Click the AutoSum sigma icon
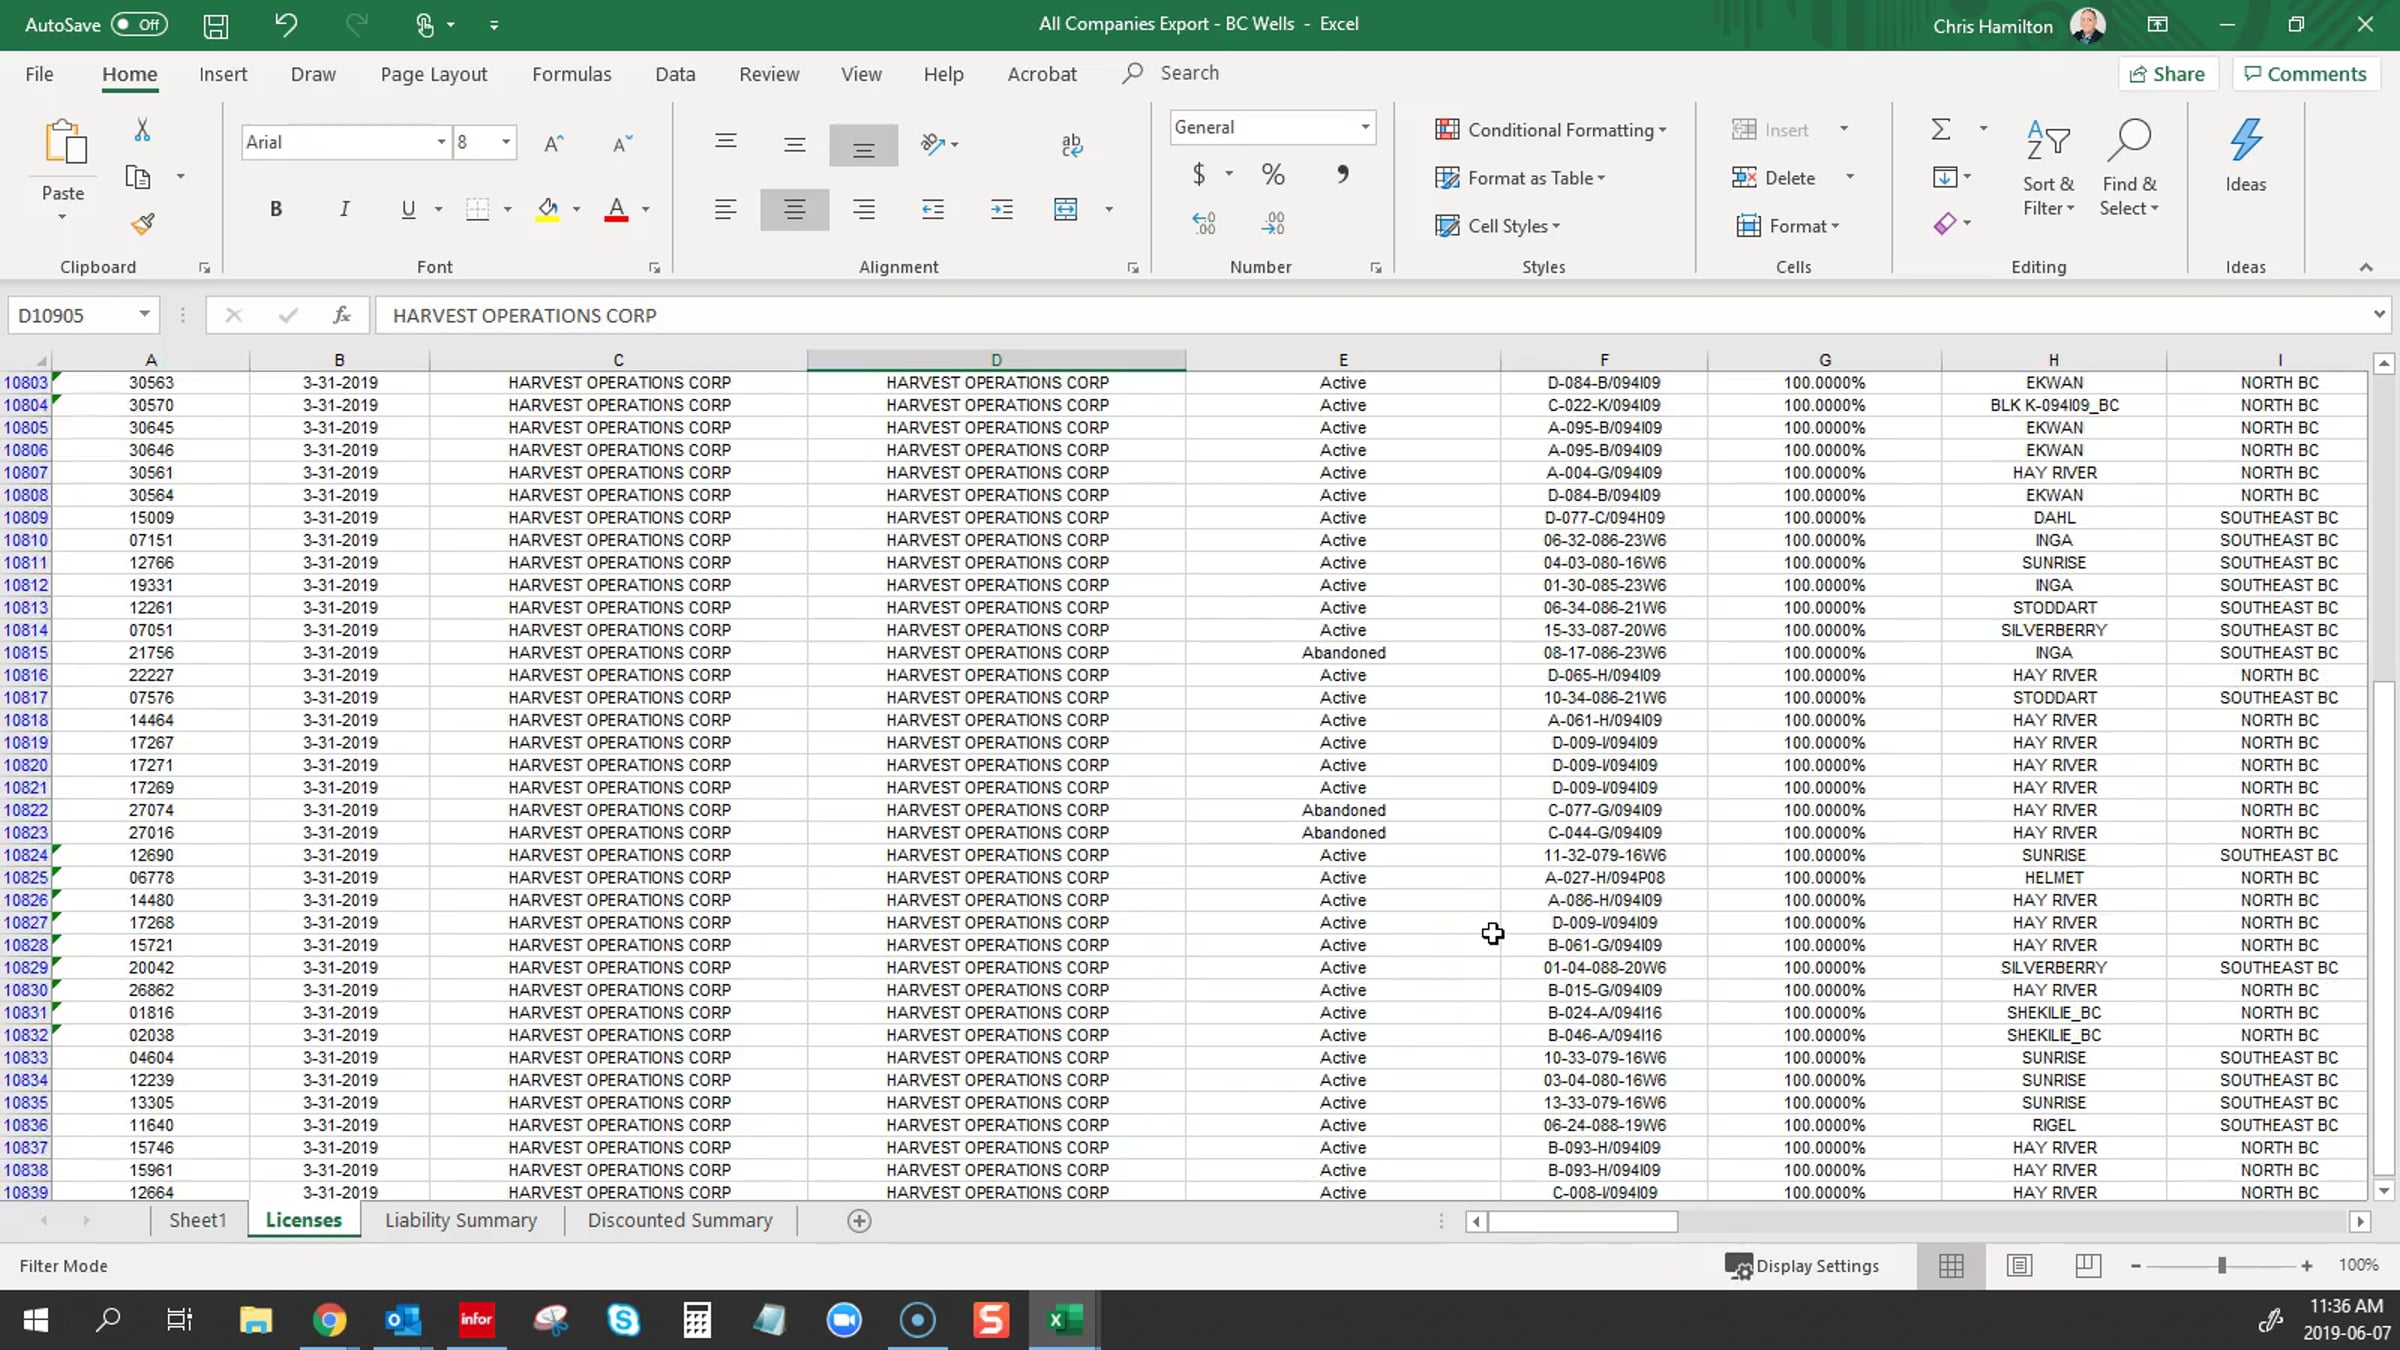 click(x=1940, y=129)
